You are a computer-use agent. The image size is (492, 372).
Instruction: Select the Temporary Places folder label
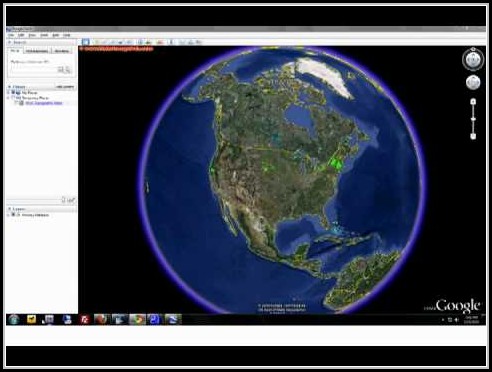(x=35, y=98)
